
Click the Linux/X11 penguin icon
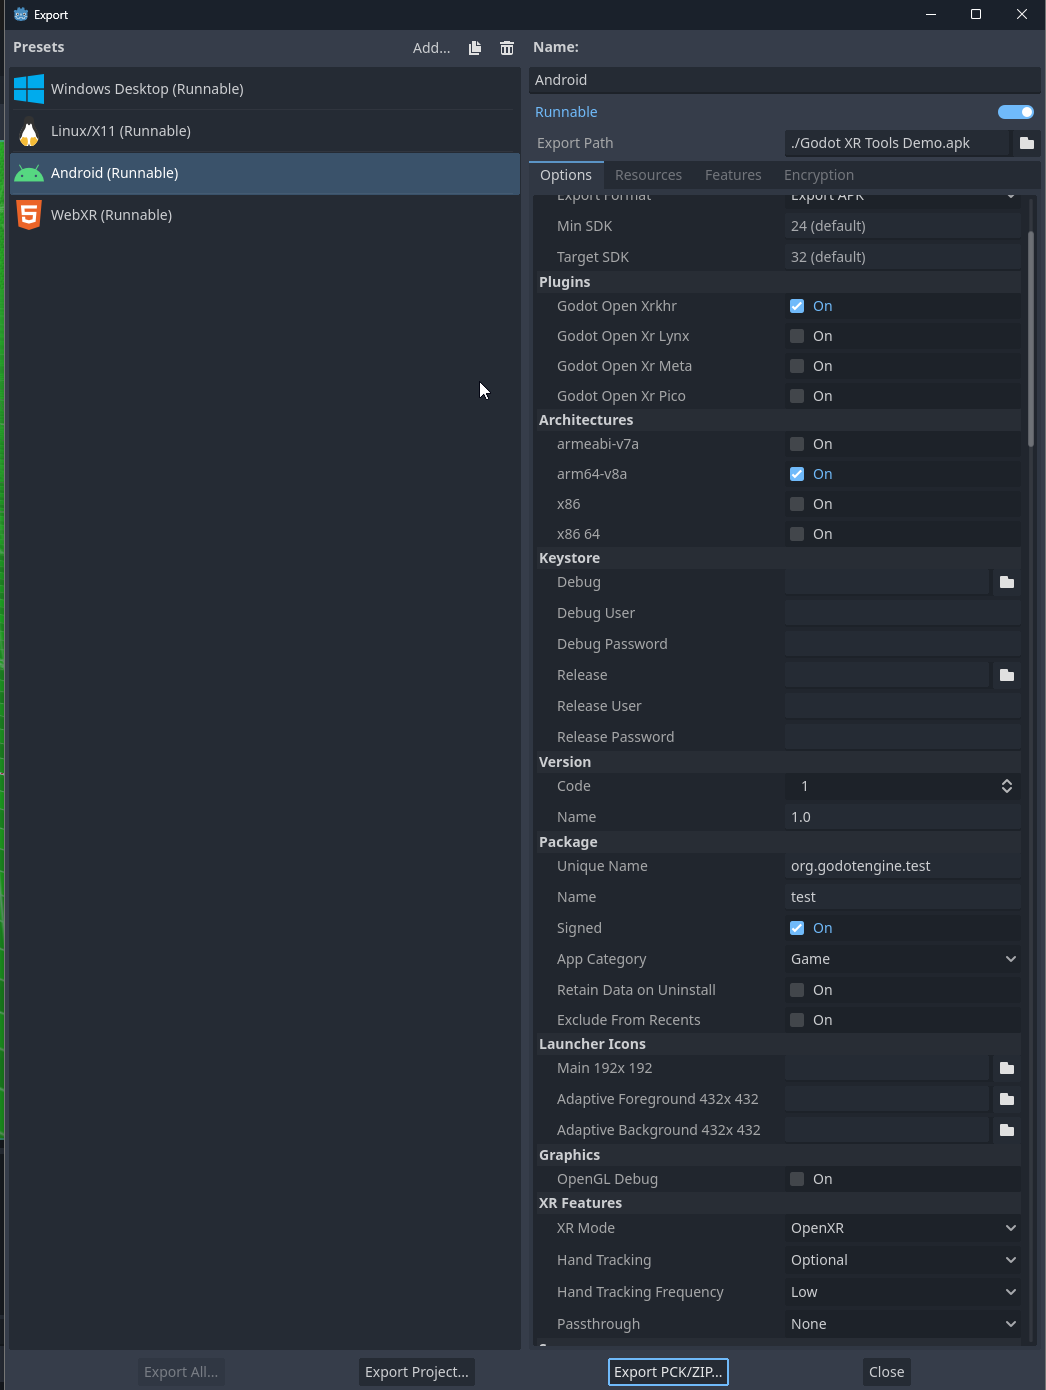click(x=28, y=131)
